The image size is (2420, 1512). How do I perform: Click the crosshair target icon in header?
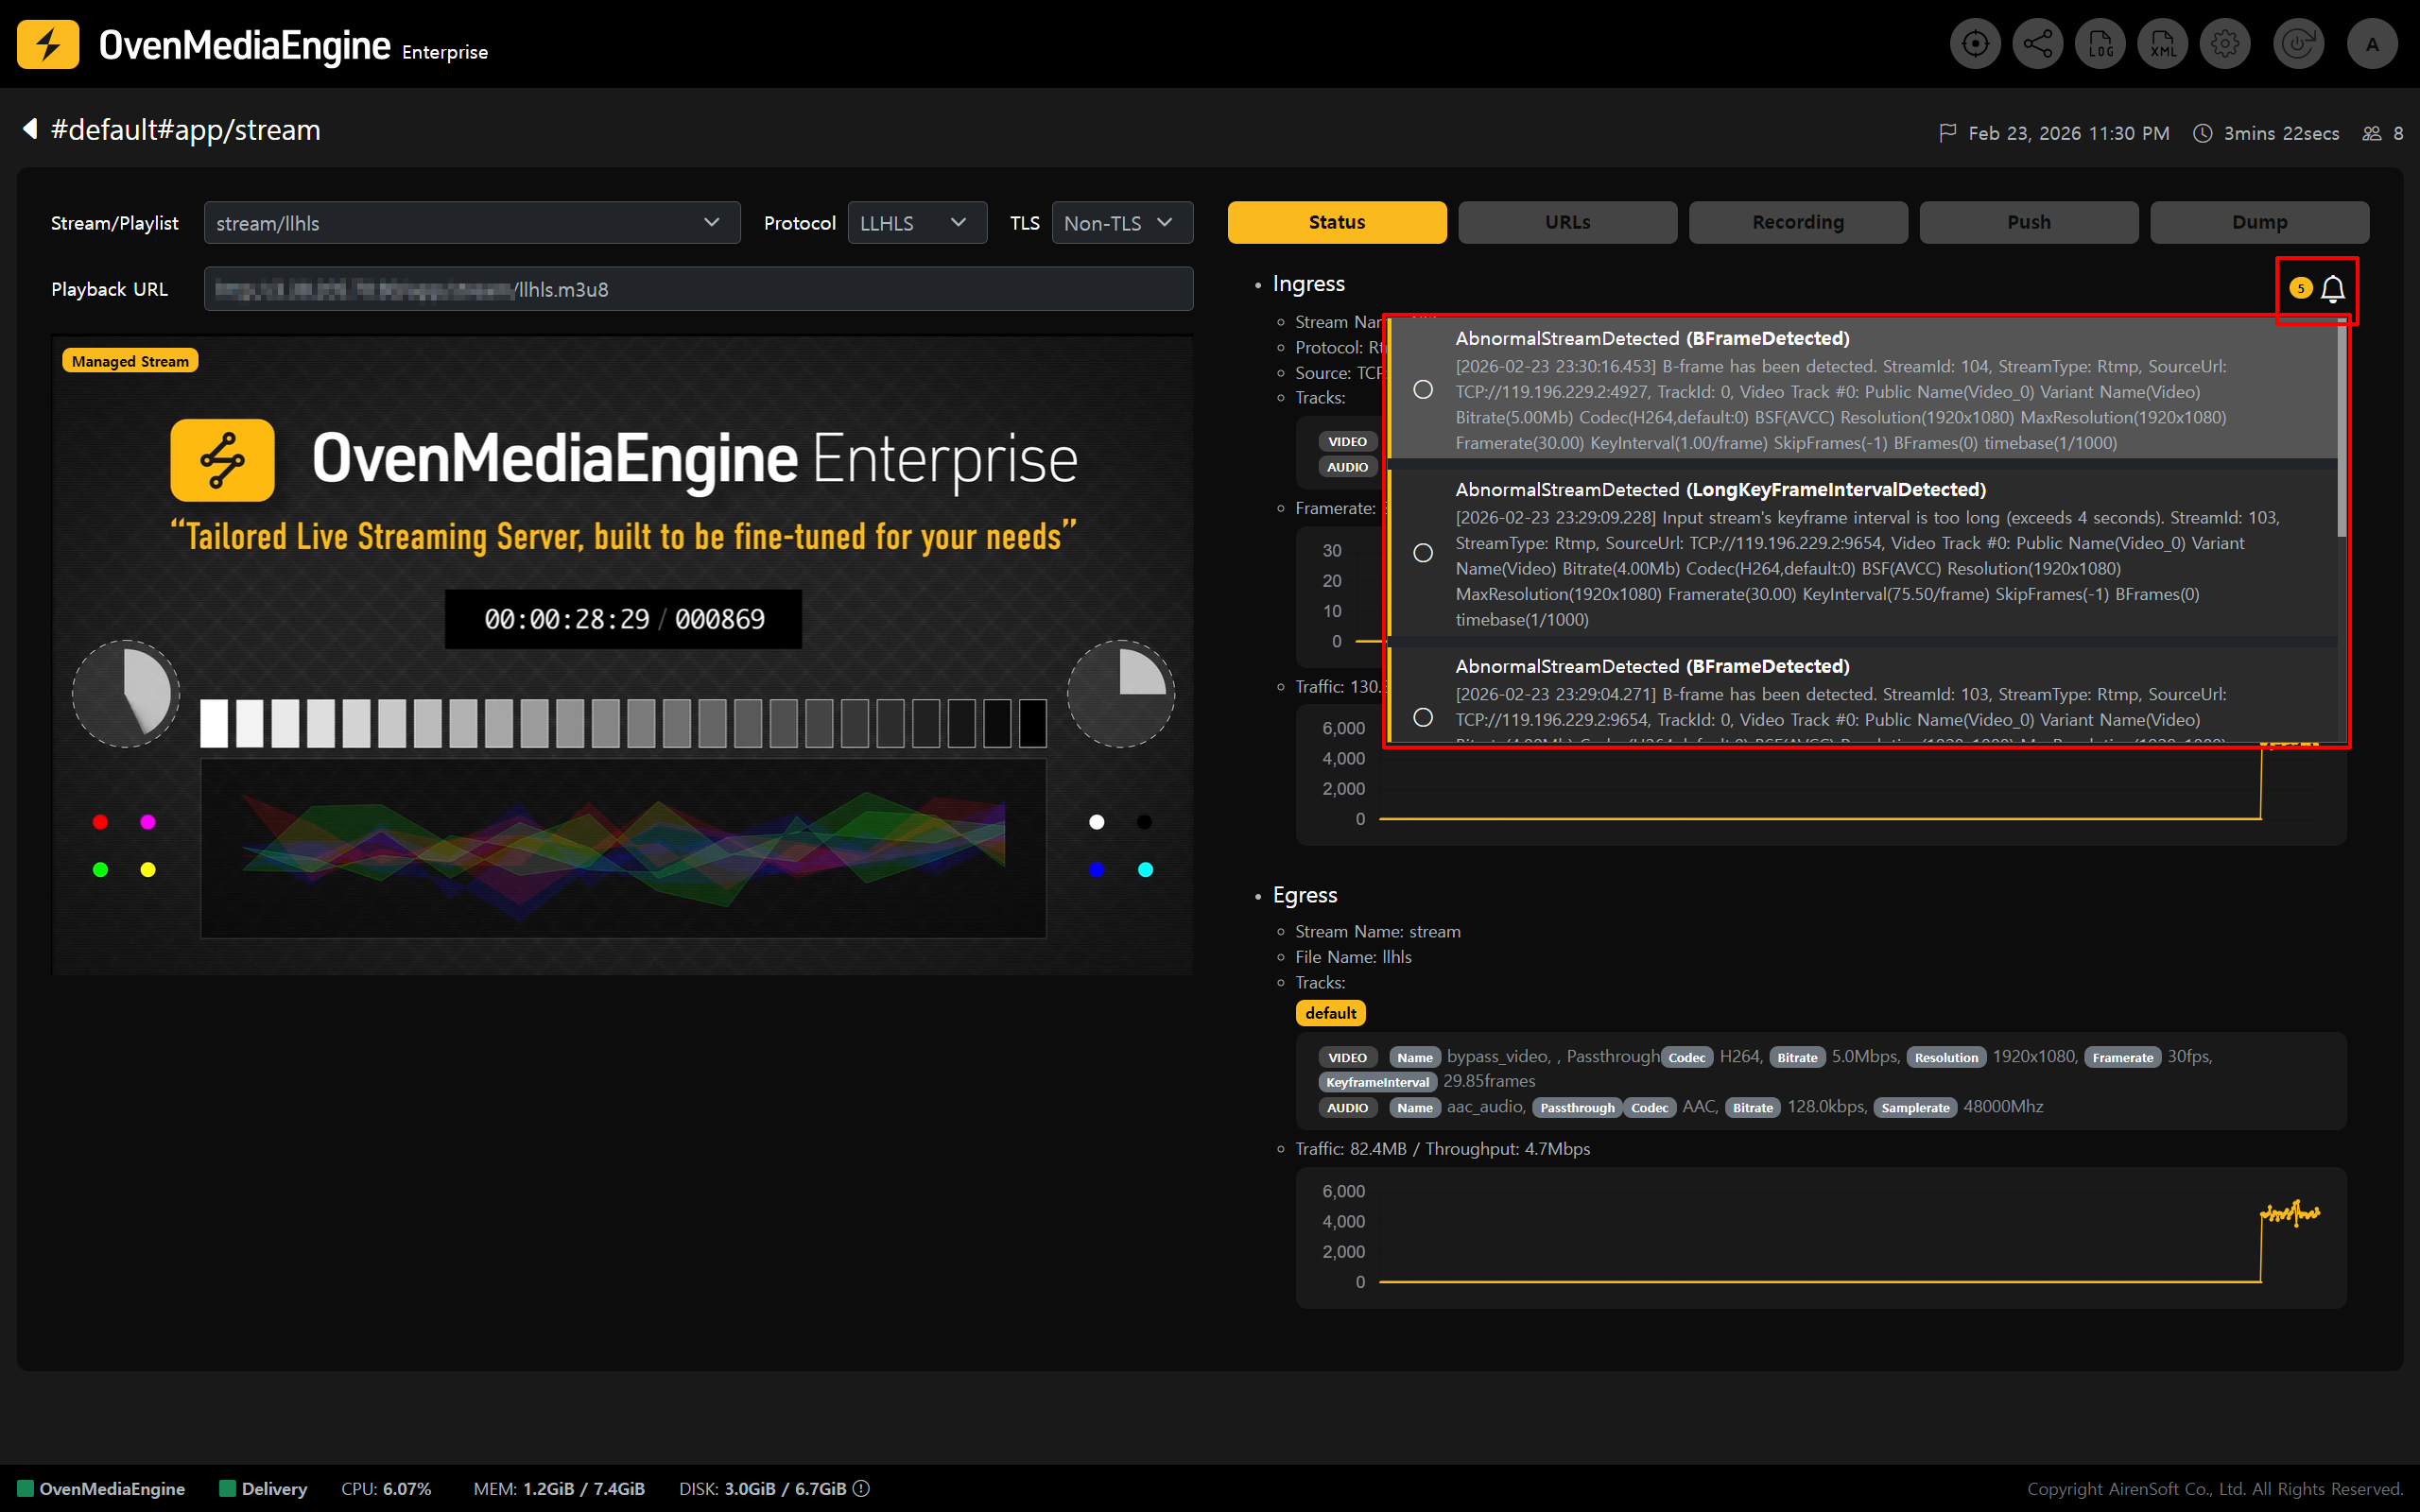(1975, 44)
